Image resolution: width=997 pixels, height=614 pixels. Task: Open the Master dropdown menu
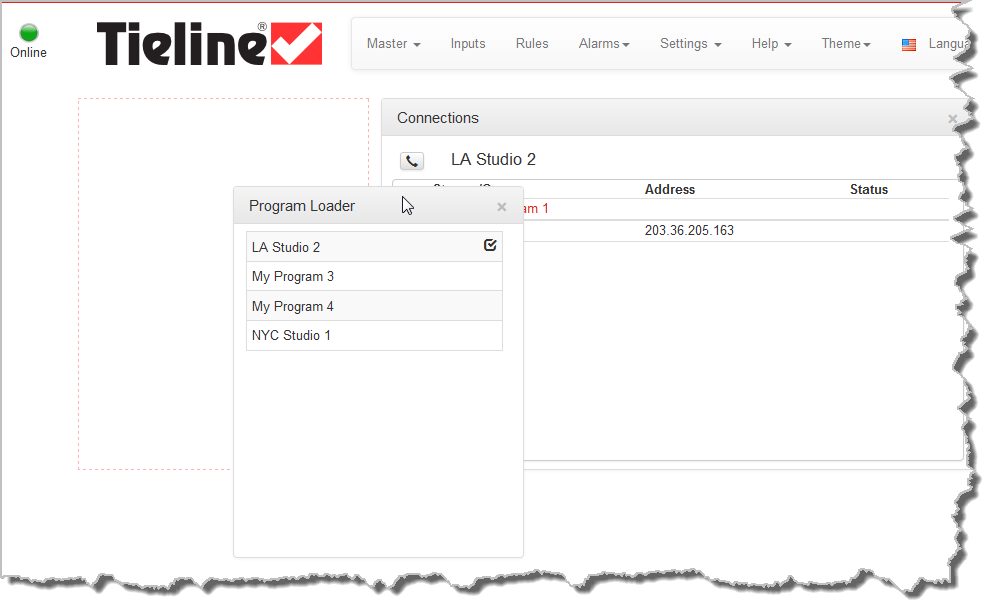(393, 44)
